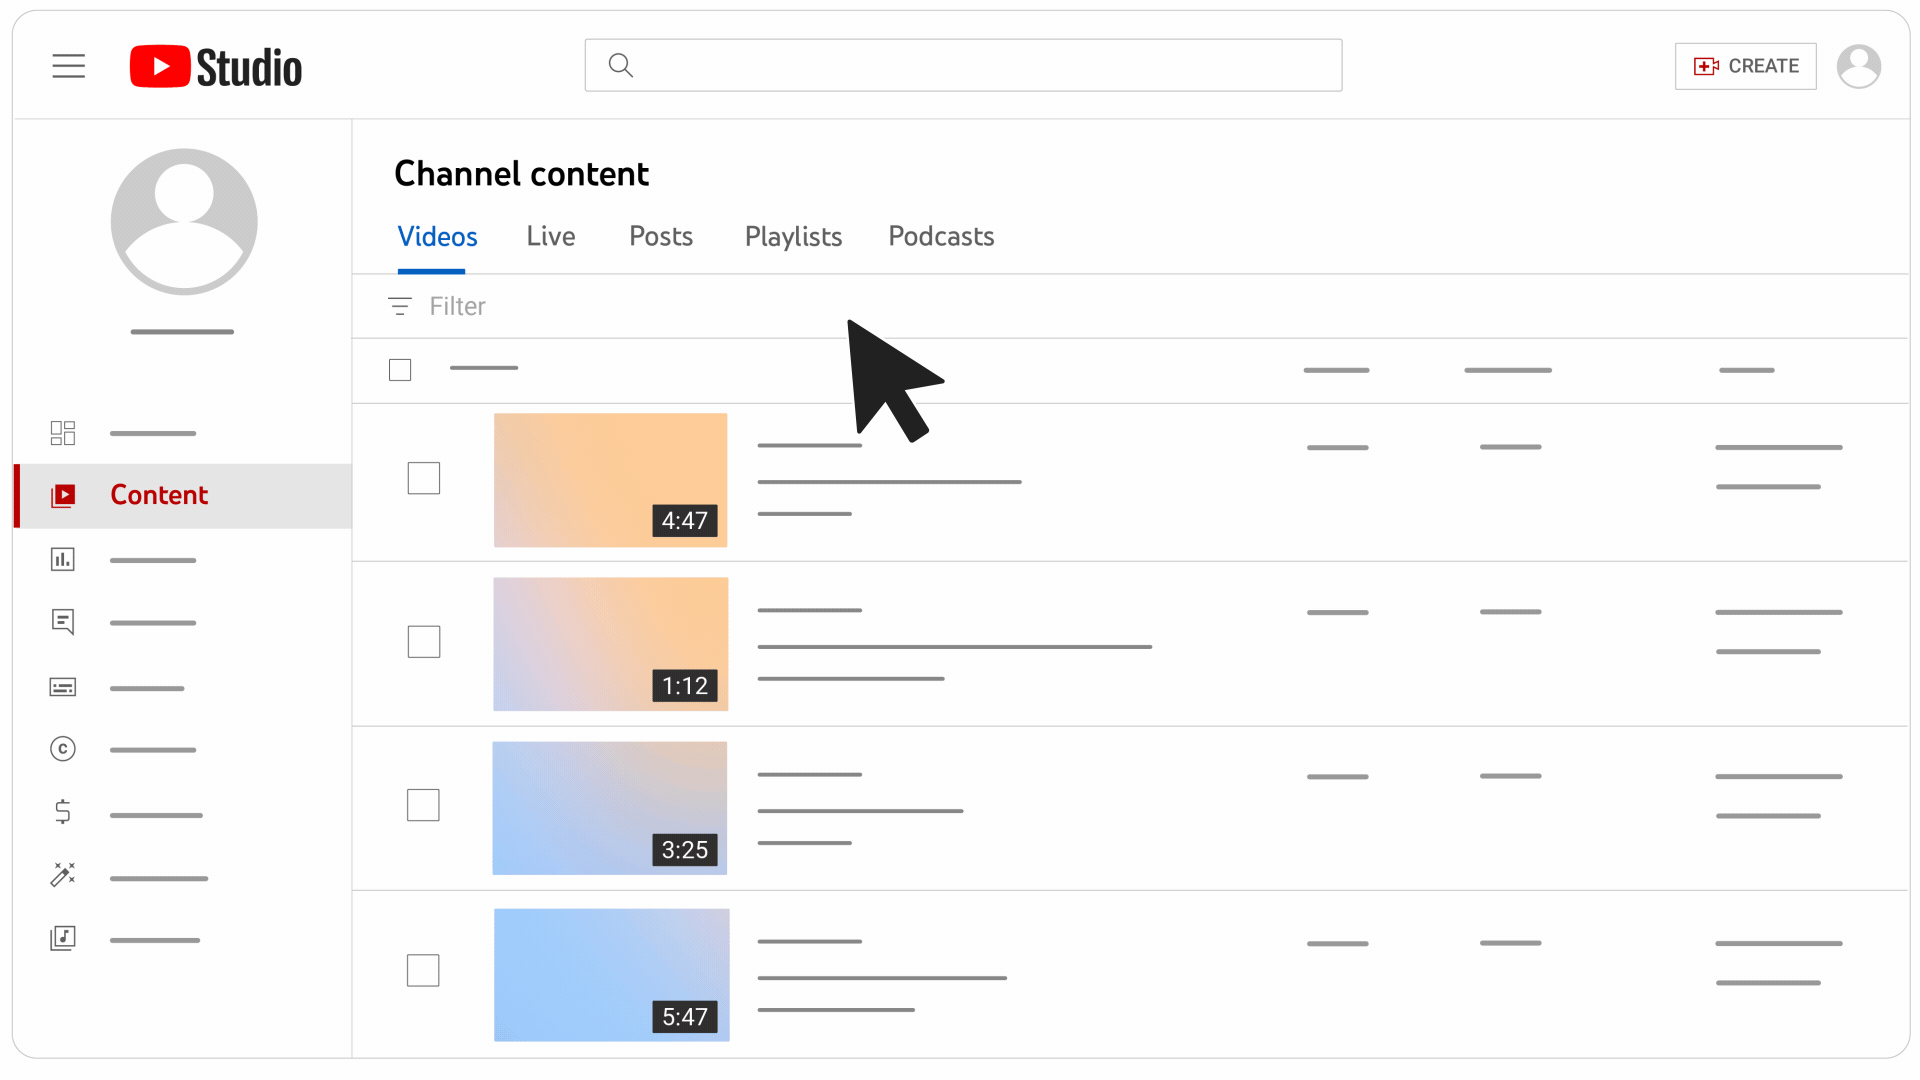Open the Monetization dollar icon
Image resolution: width=1920 pixels, height=1080 pixels.
(x=62, y=812)
